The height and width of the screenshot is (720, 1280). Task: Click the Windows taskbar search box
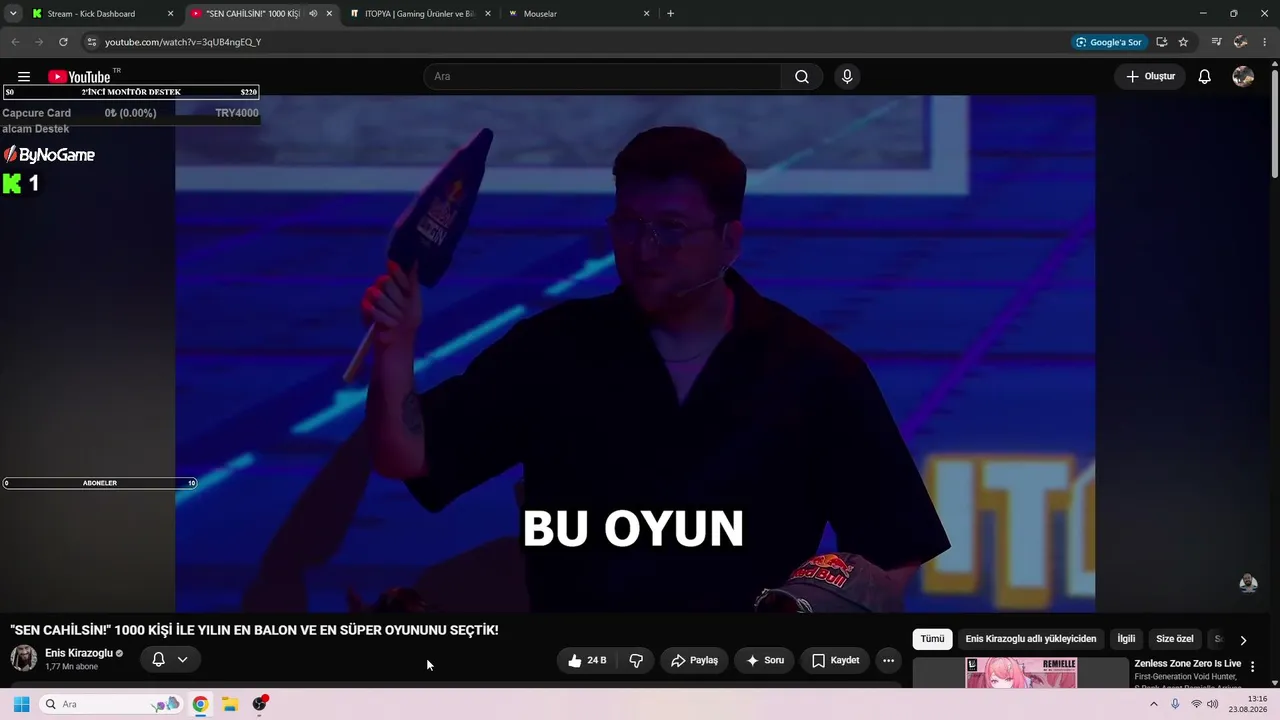(x=111, y=704)
